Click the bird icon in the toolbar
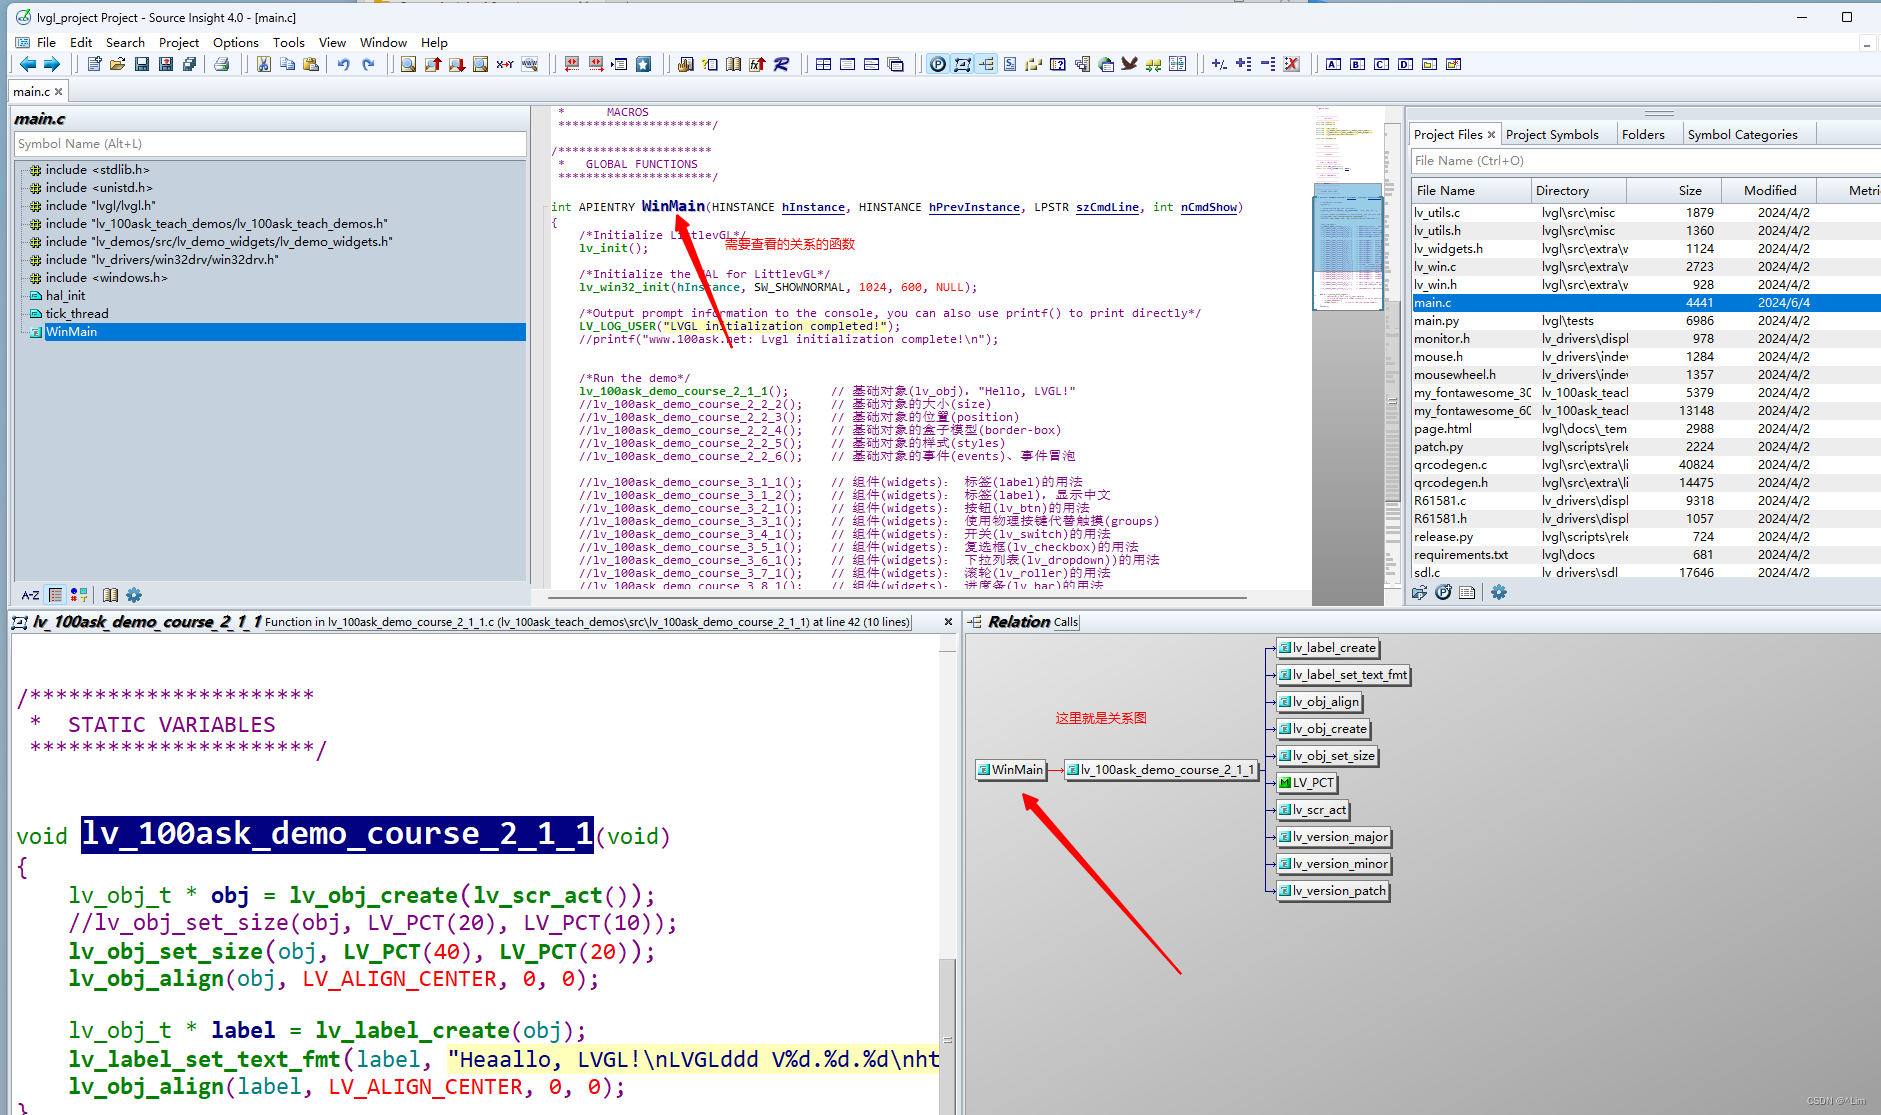1881x1115 pixels. [1130, 64]
